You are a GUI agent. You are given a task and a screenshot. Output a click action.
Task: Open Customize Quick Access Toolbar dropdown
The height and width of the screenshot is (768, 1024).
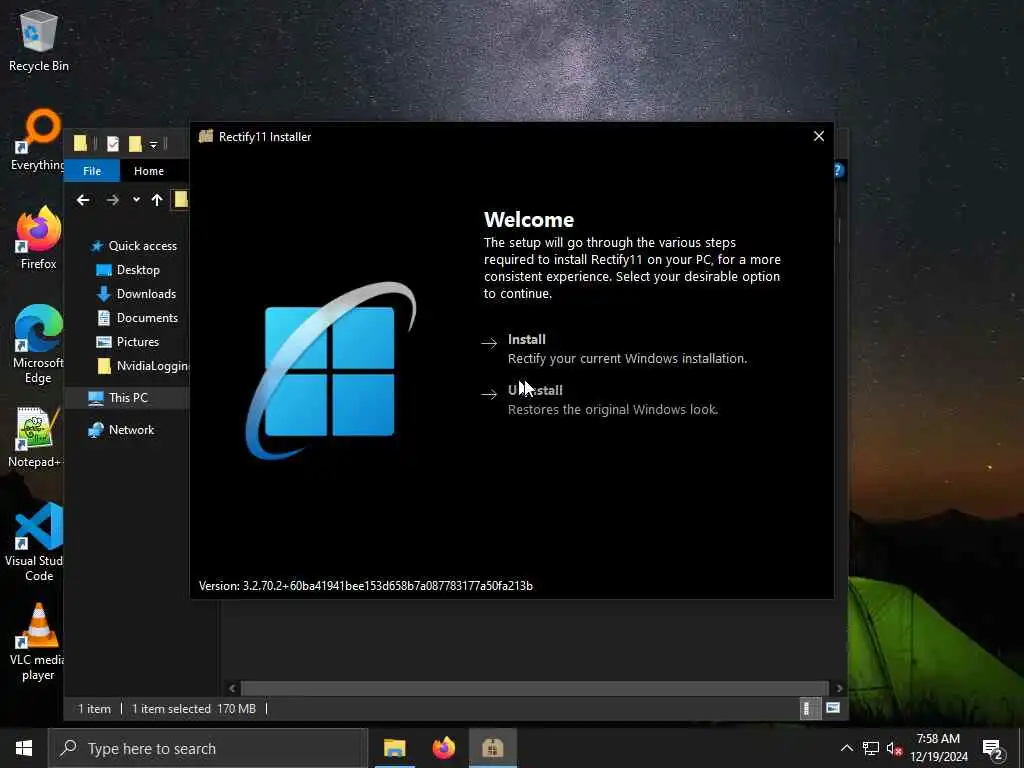[153, 144]
